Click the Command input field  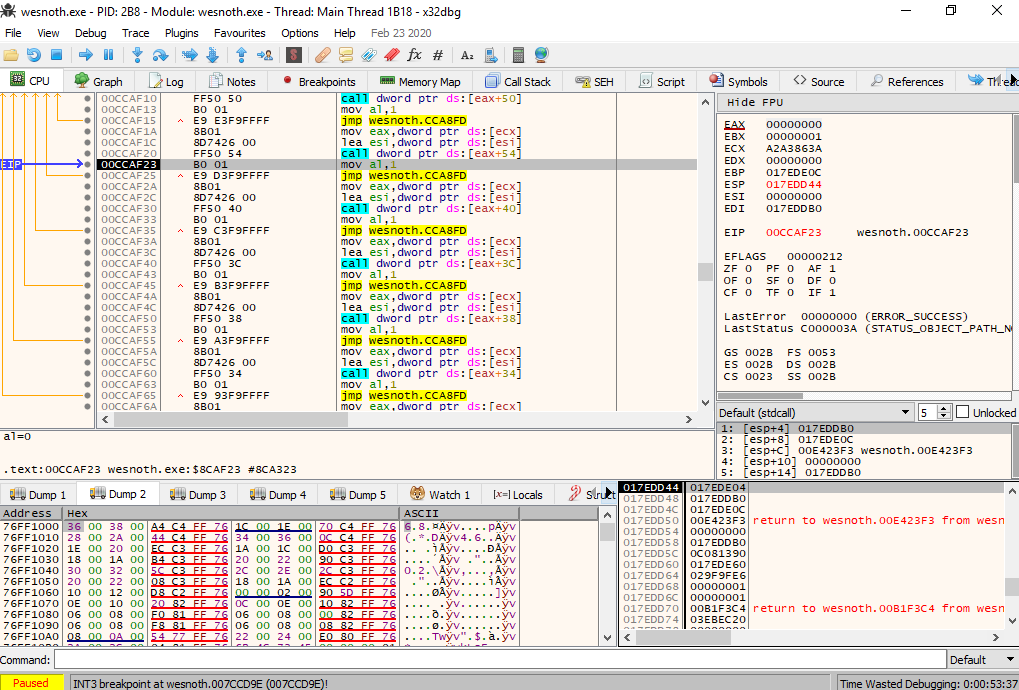point(500,660)
